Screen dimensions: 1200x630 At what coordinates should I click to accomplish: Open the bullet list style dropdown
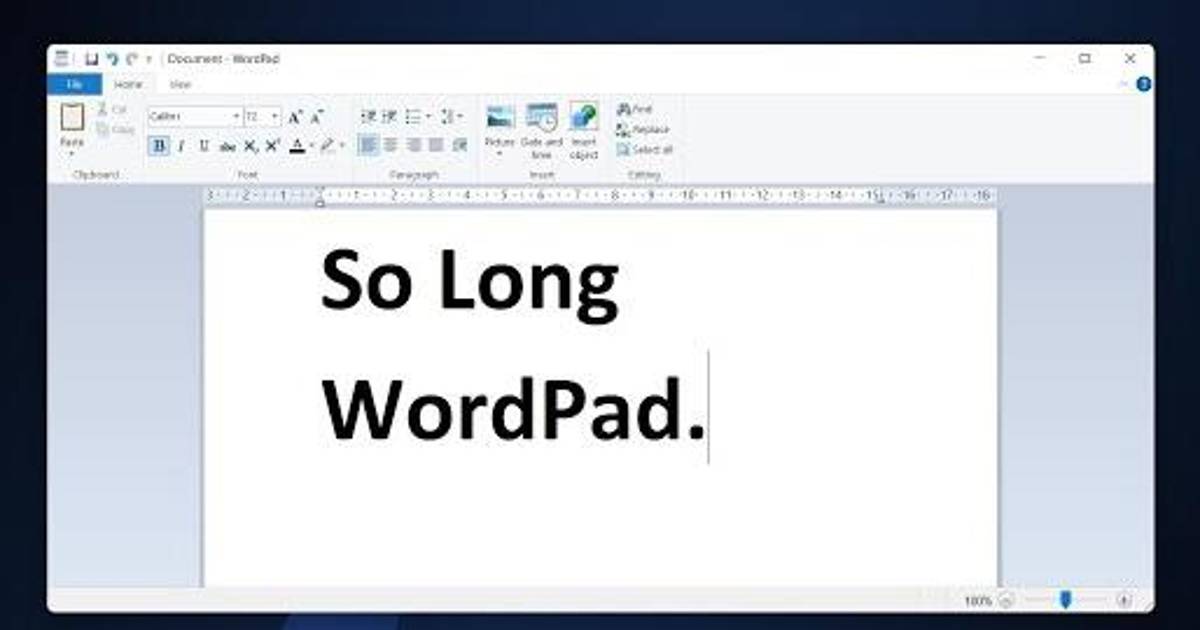tap(428, 117)
